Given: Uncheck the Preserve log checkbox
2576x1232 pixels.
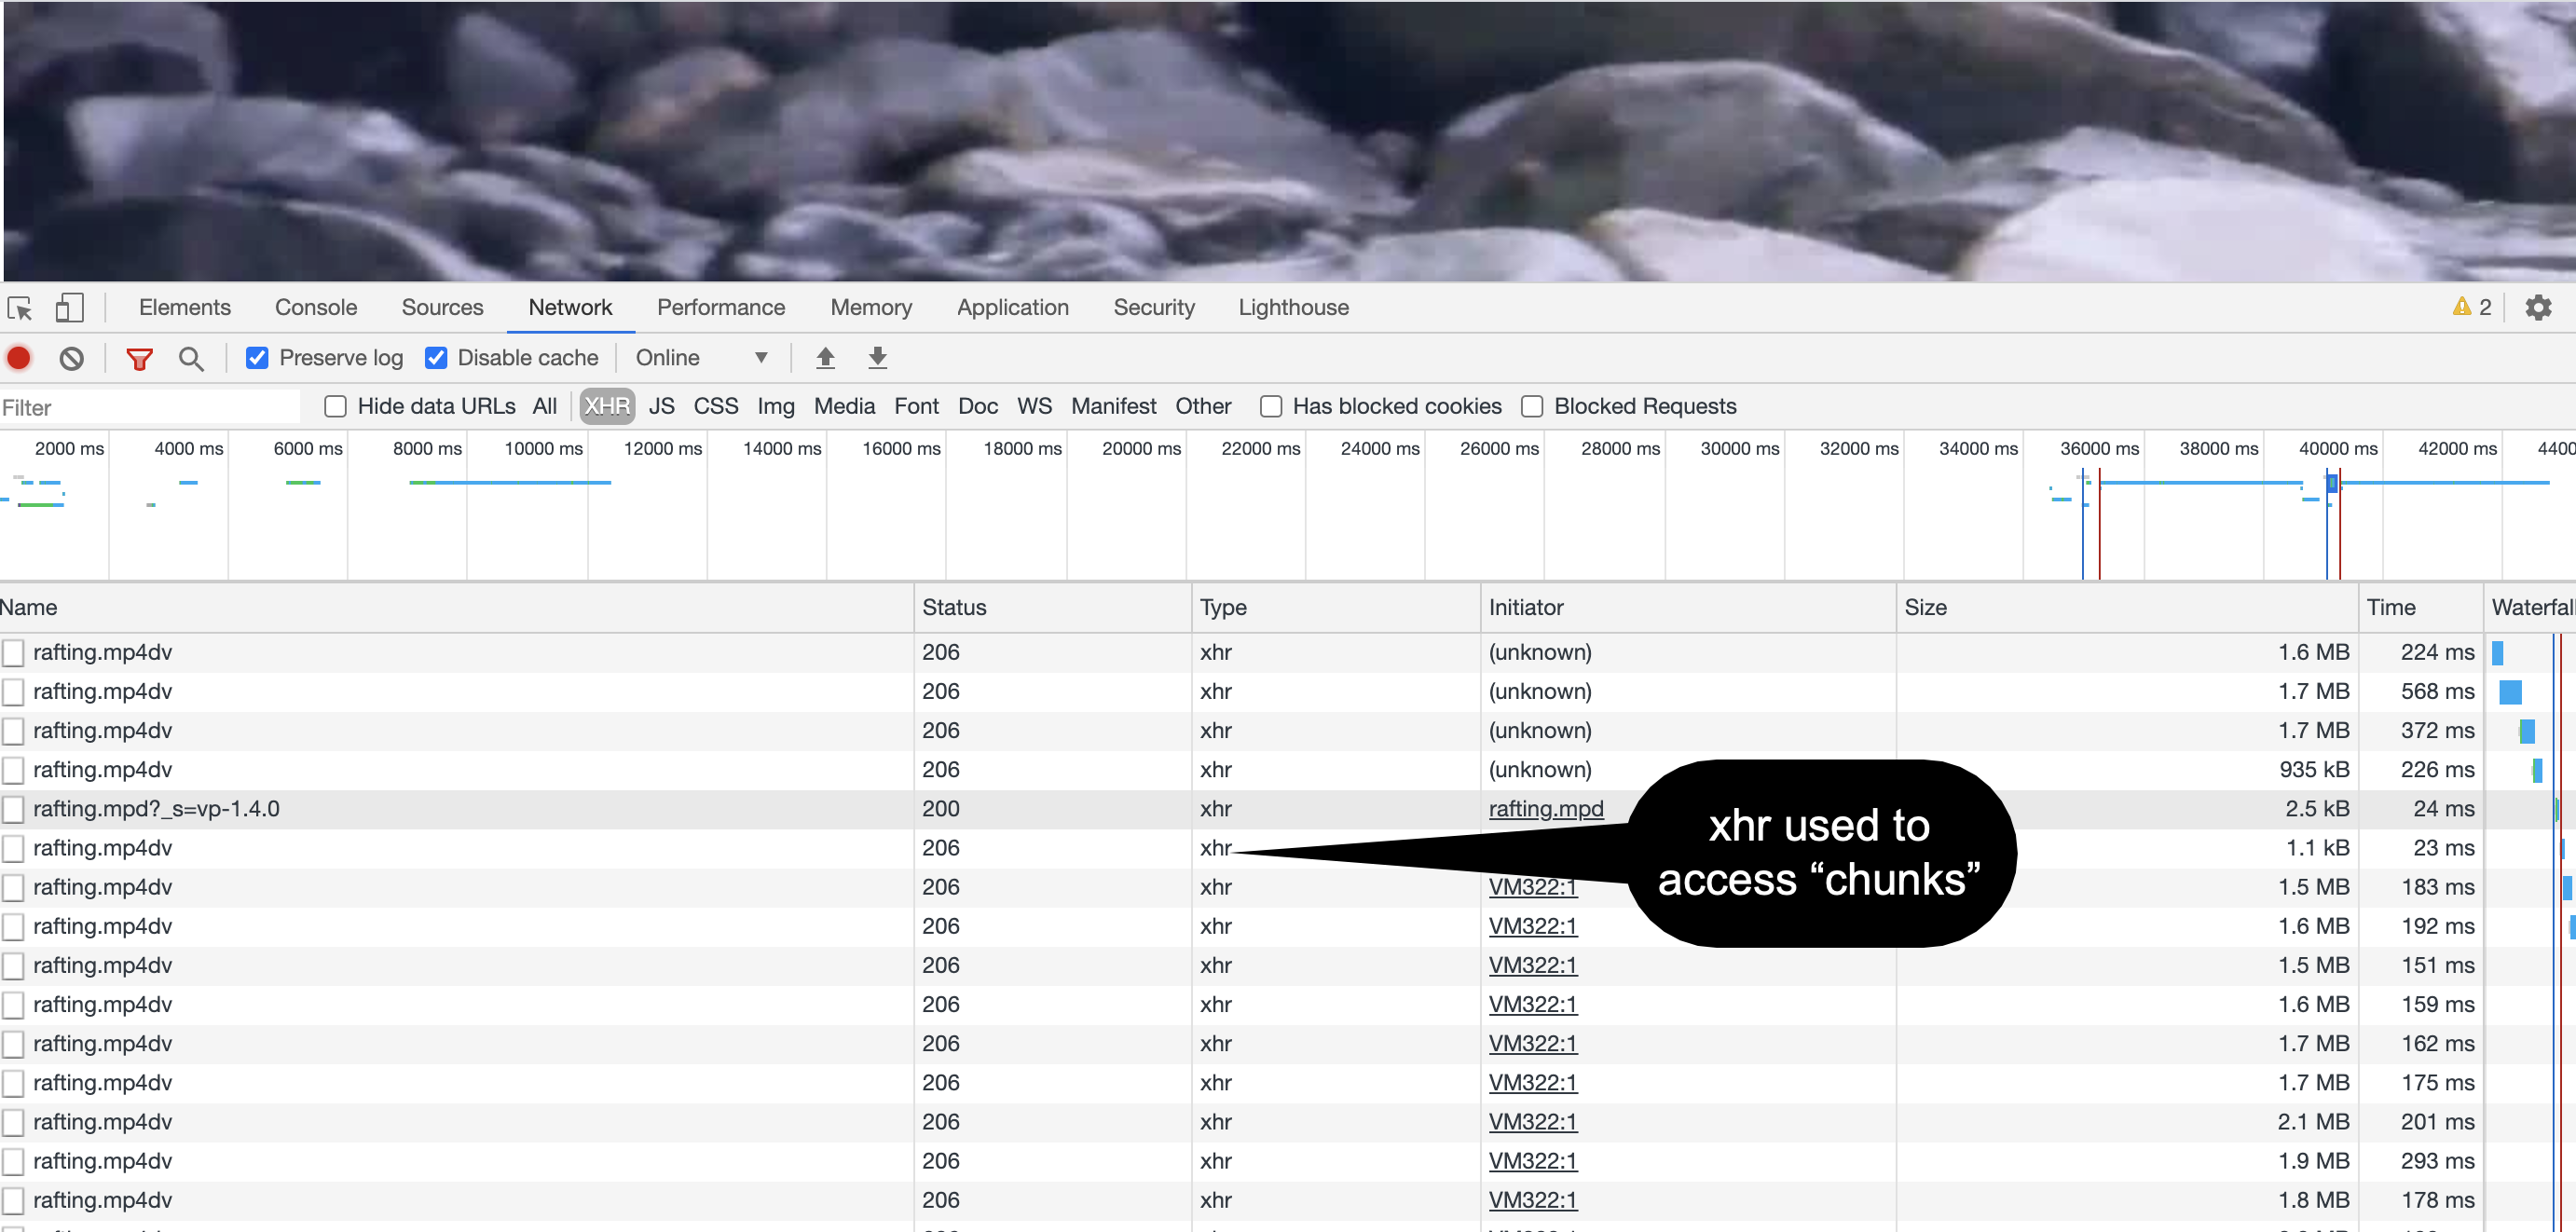Looking at the screenshot, I should [257, 358].
